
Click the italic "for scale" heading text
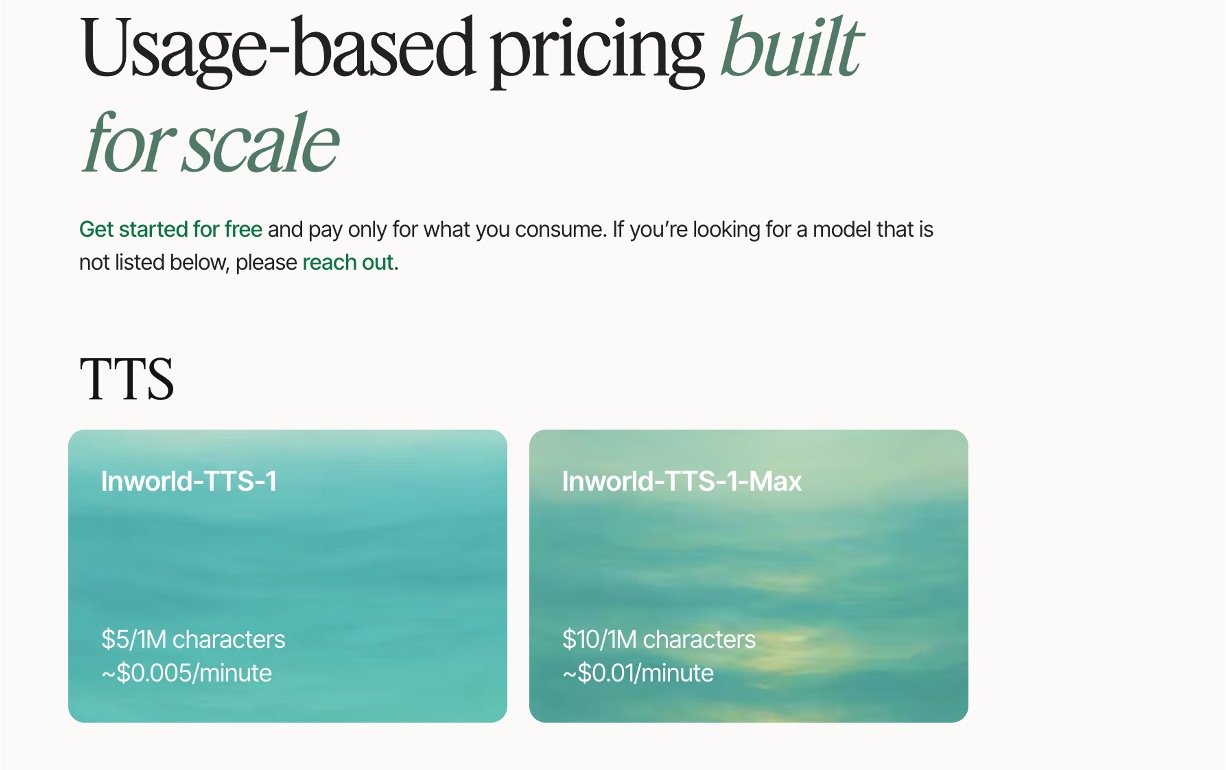pos(210,143)
